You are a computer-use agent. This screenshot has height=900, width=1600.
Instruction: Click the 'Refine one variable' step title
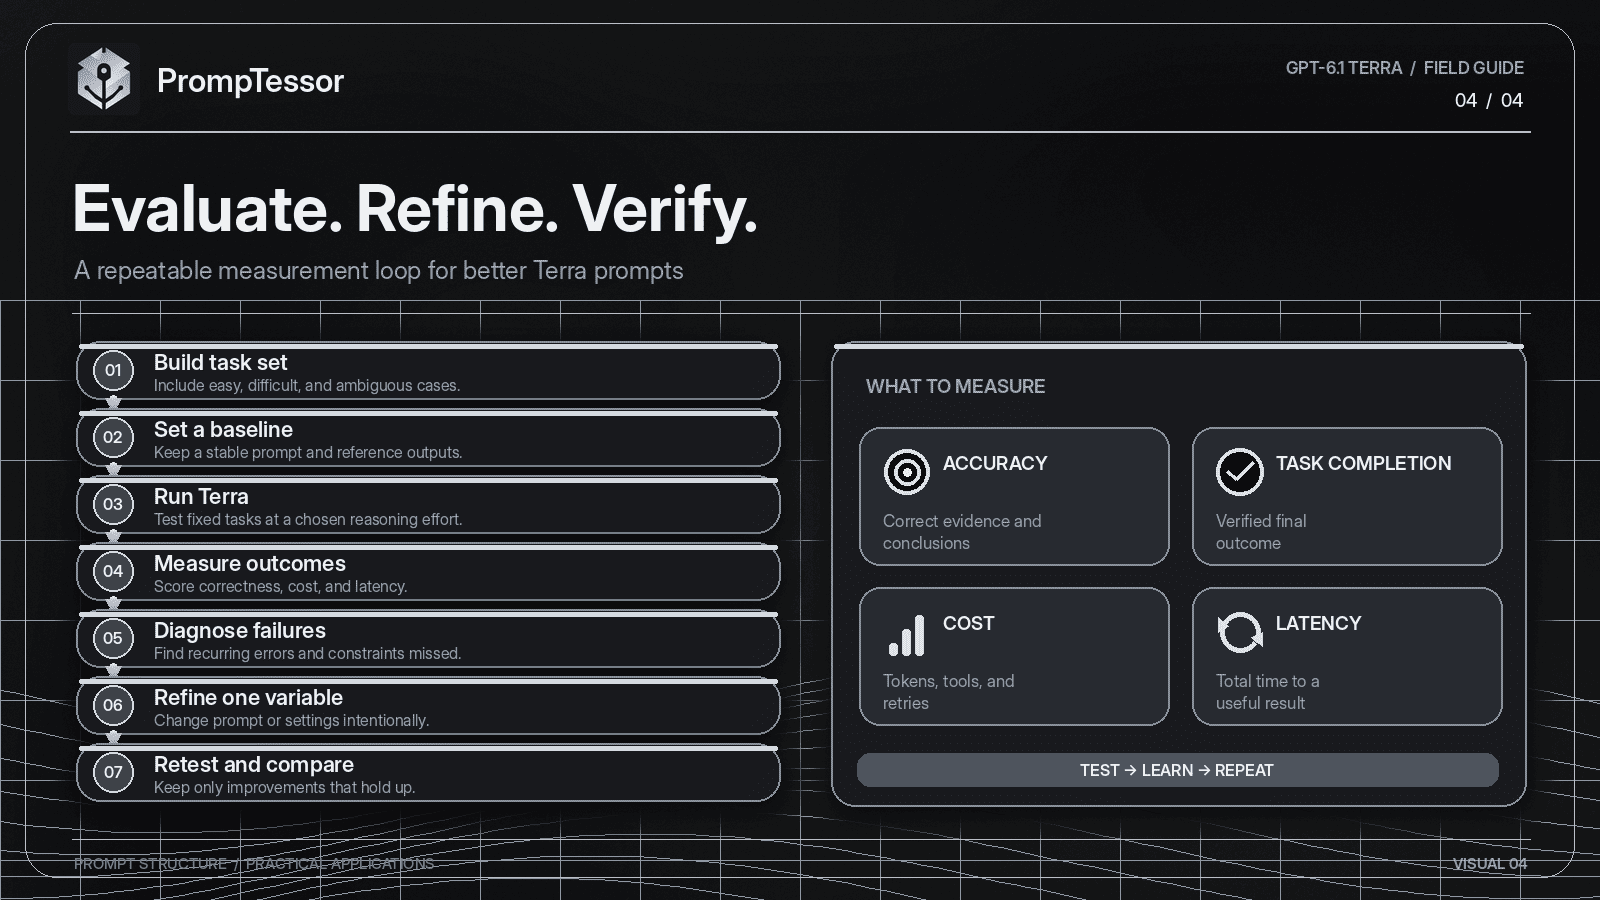click(x=248, y=697)
